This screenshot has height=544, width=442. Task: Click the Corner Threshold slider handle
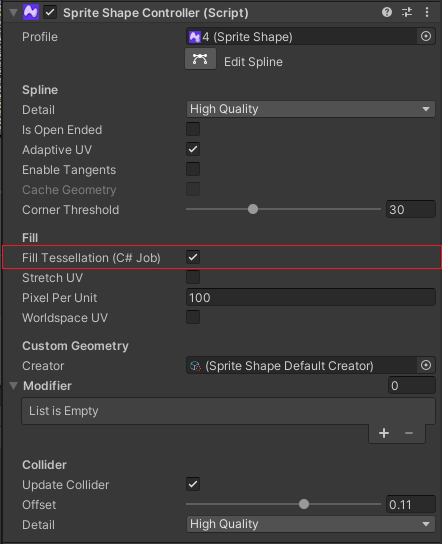pyautogui.click(x=253, y=209)
